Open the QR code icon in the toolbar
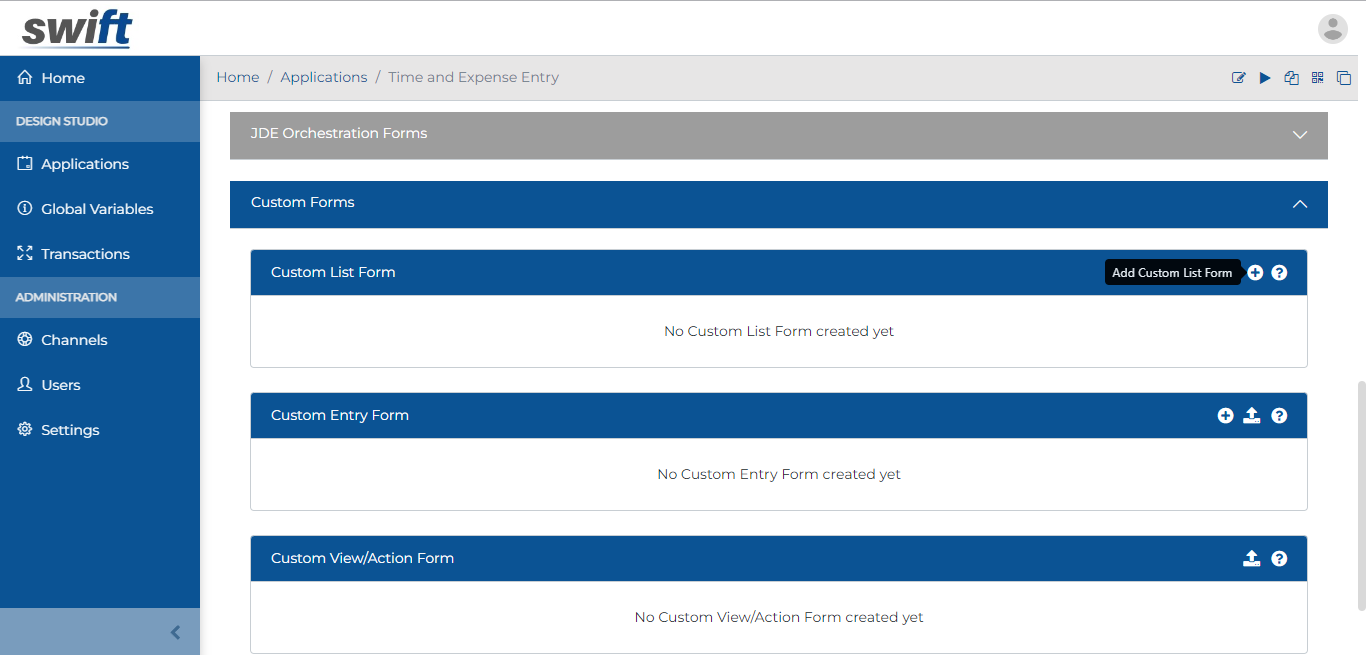 (x=1317, y=77)
